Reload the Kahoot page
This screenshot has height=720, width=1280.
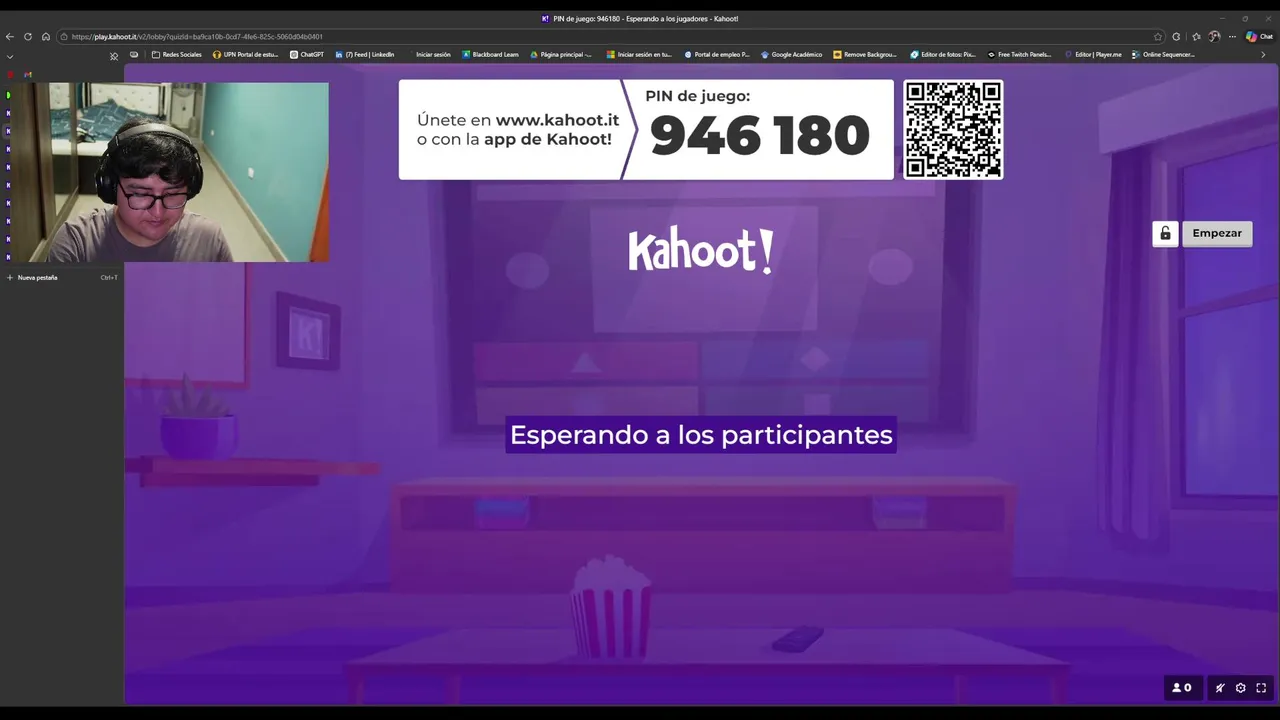(28, 37)
